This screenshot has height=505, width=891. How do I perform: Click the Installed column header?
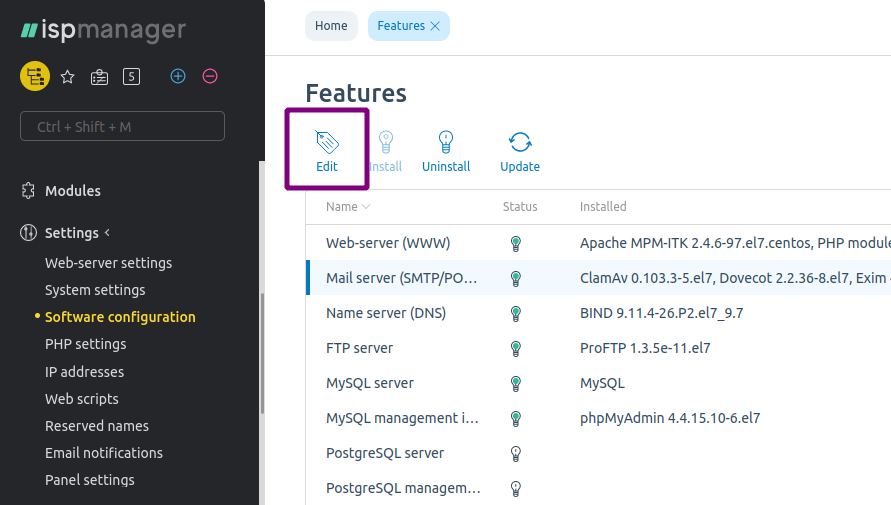(x=603, y=207)
